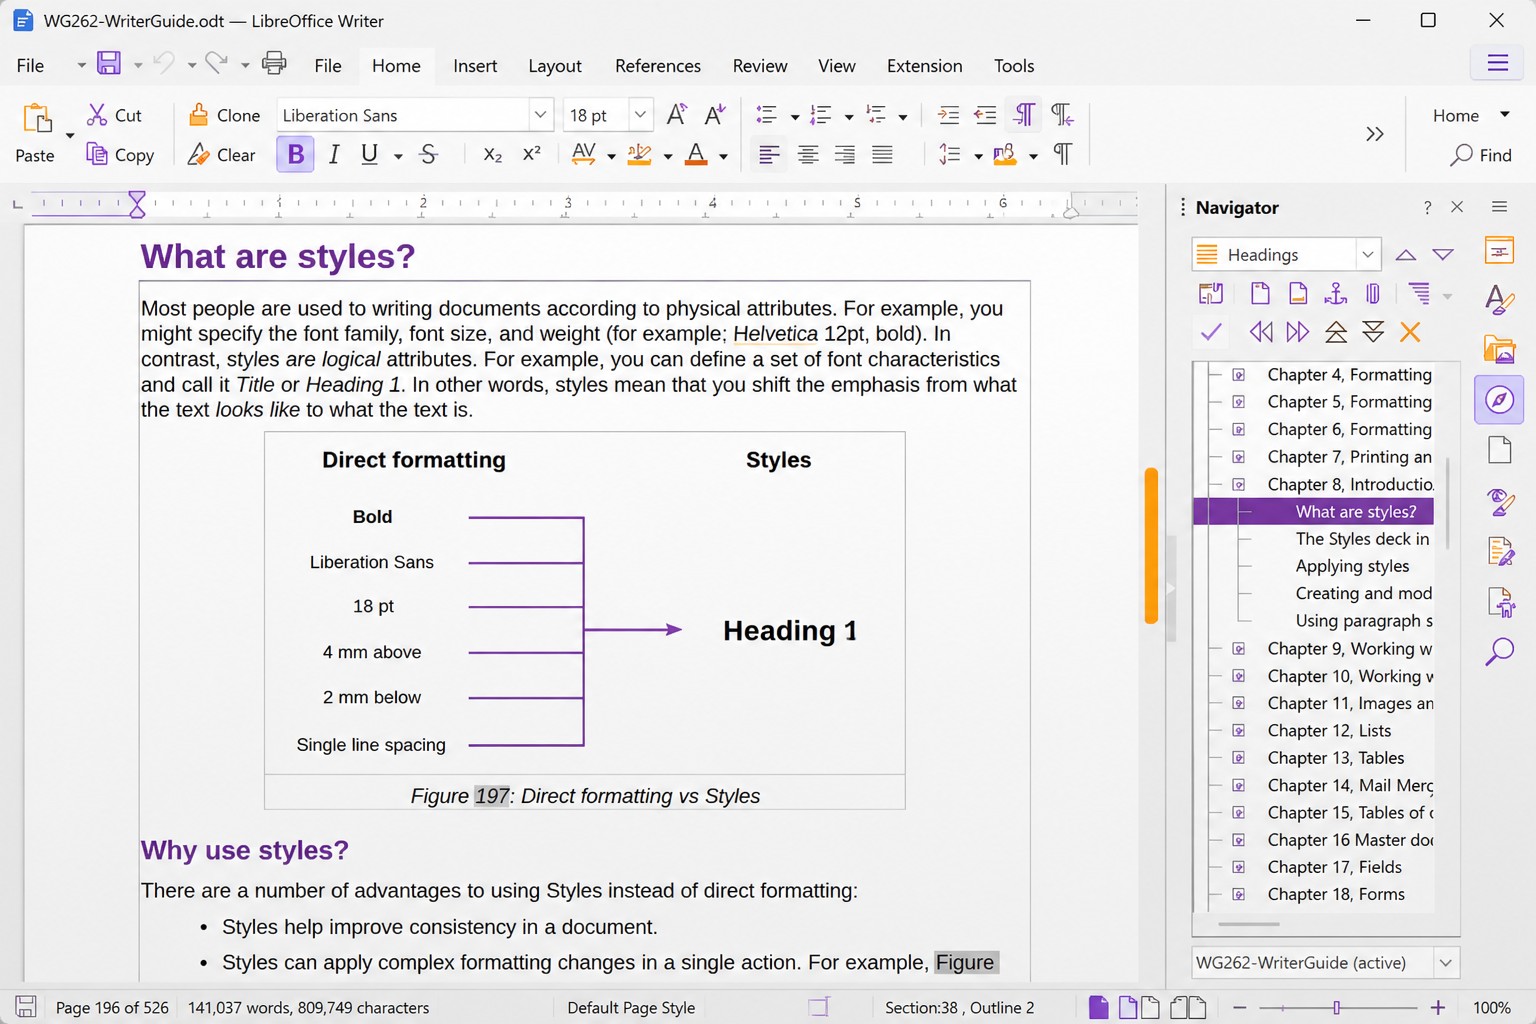1536x1024 pixels.
Task: Close the Navigator panel
Action: coord(1457,207)
